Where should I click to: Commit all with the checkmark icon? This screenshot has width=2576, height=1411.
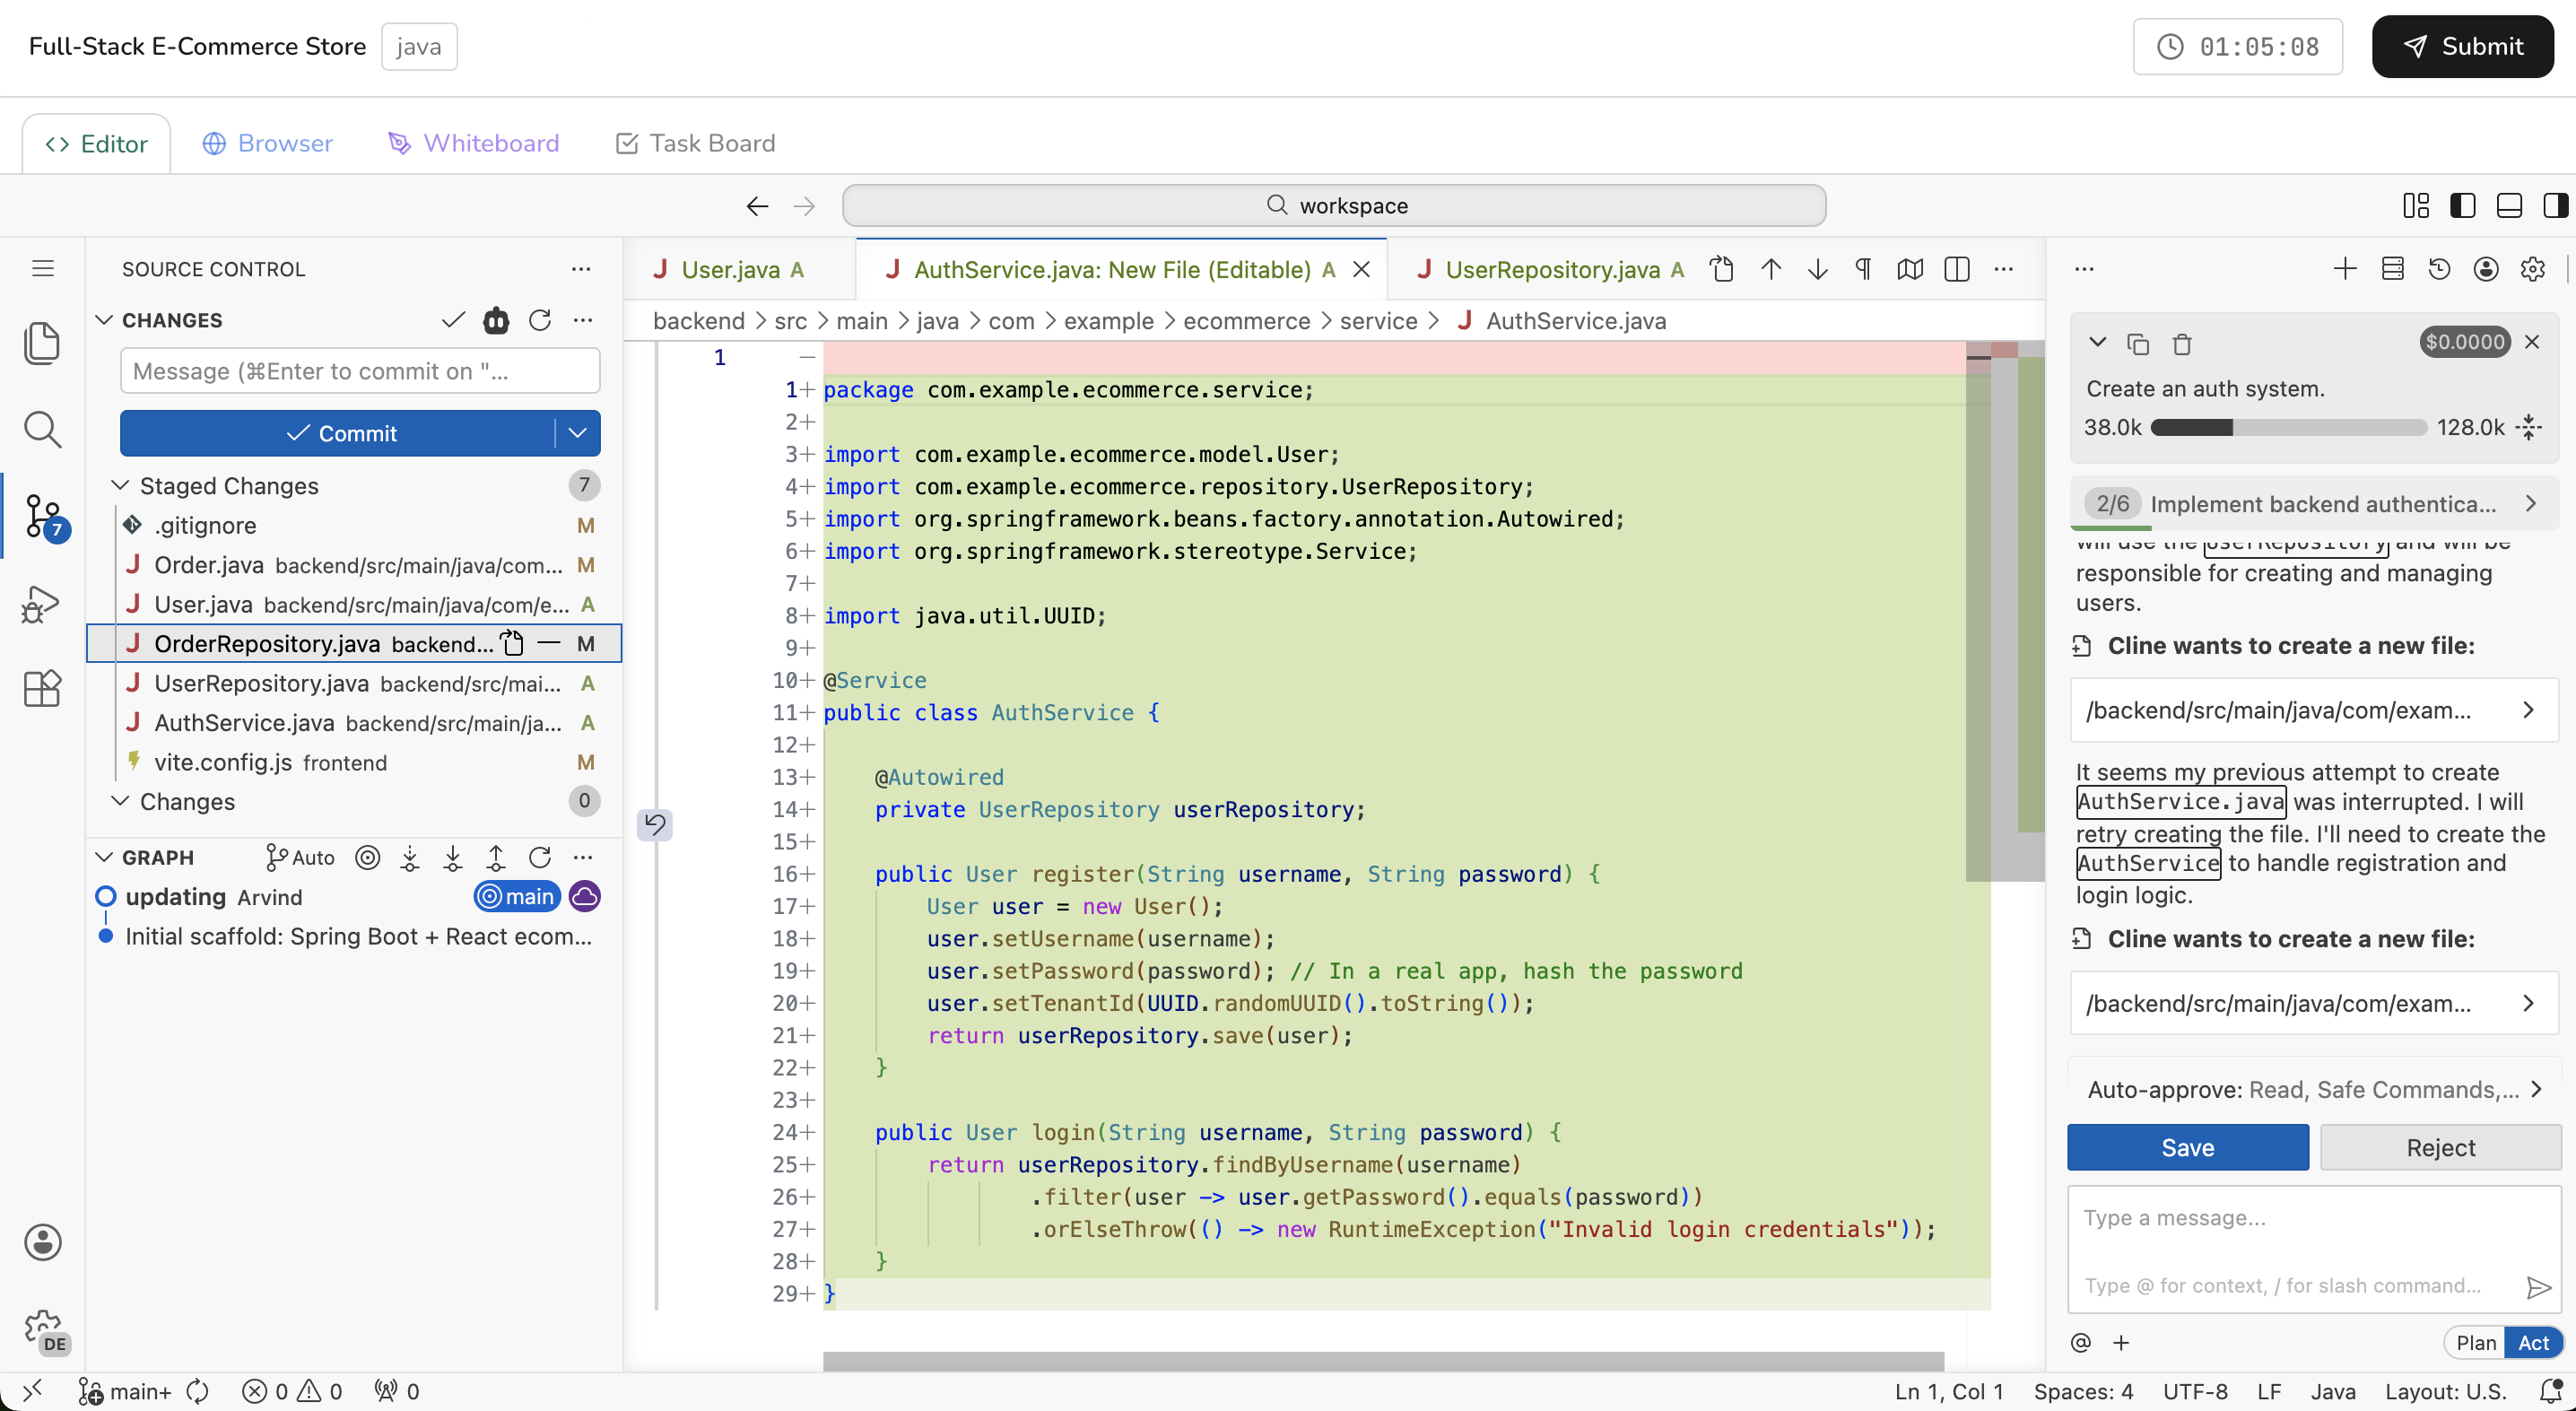(453, 320)
